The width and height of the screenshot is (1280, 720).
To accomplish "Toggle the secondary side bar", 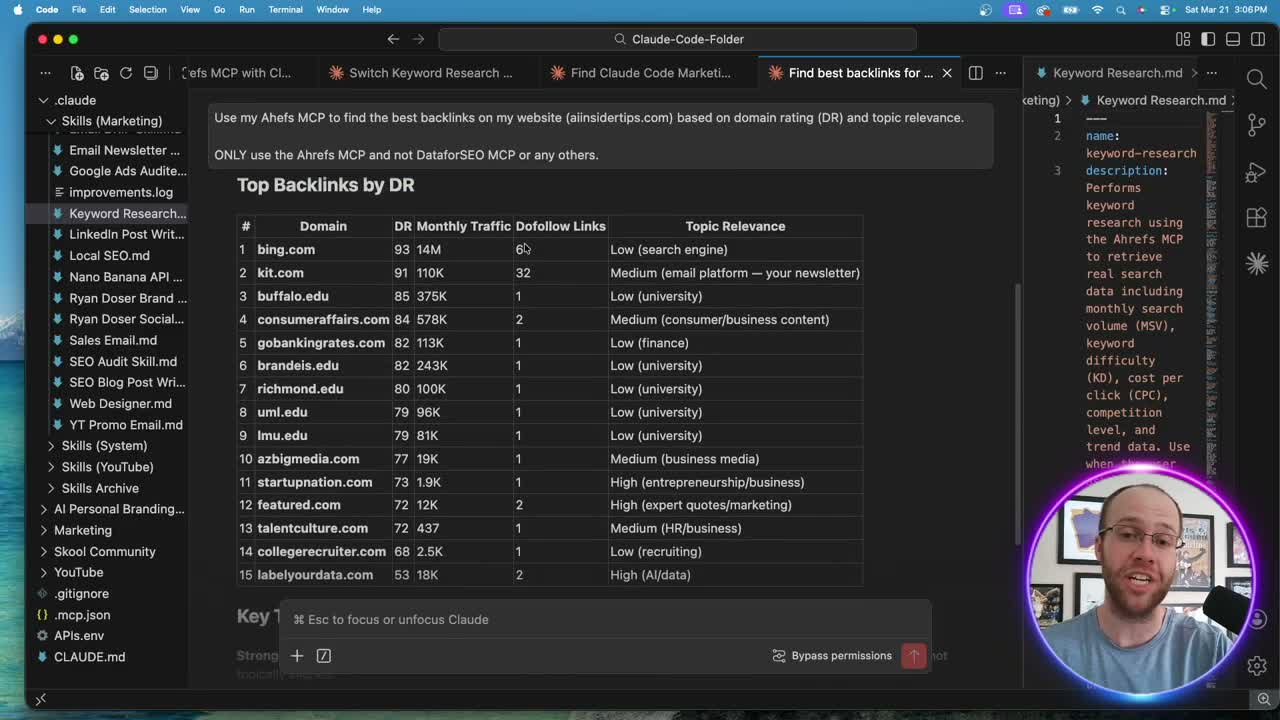I will (x=1258, y=39).
